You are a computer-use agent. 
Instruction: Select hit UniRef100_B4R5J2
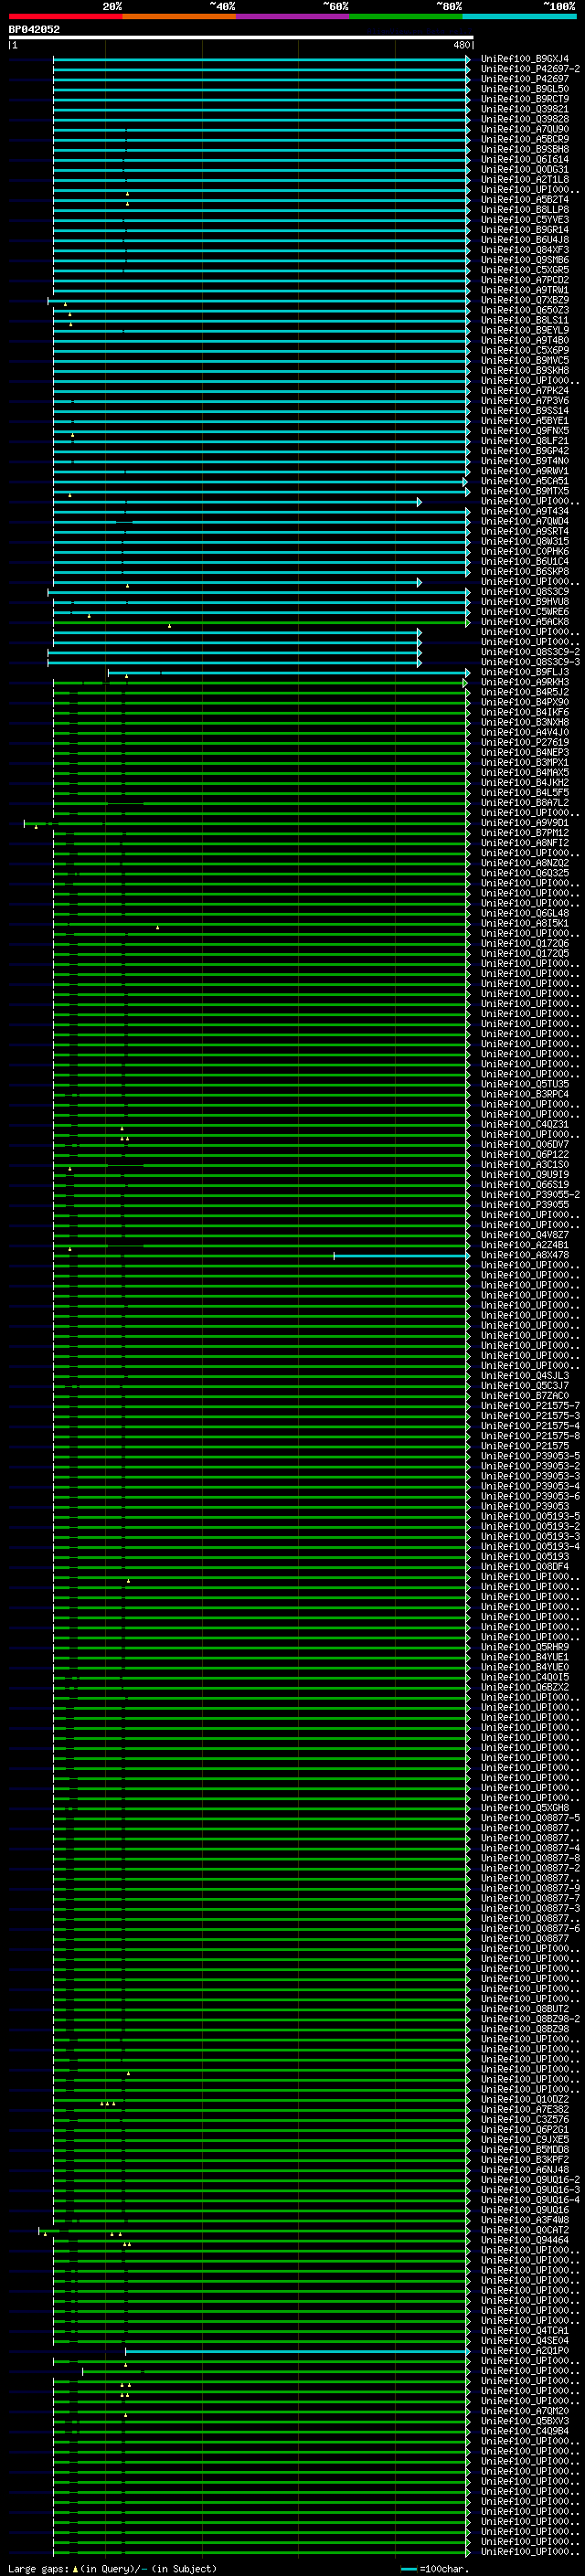pos(525,692)
